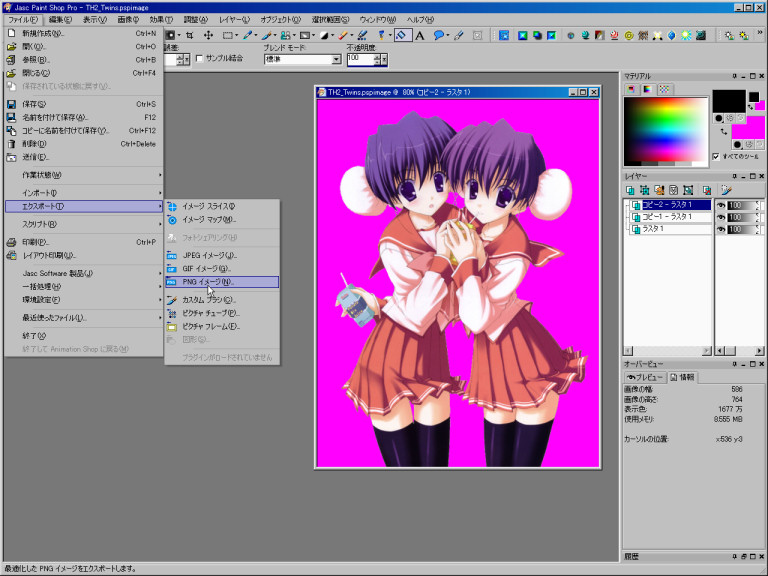Select the Clone Brush tool

pos(285,35)
